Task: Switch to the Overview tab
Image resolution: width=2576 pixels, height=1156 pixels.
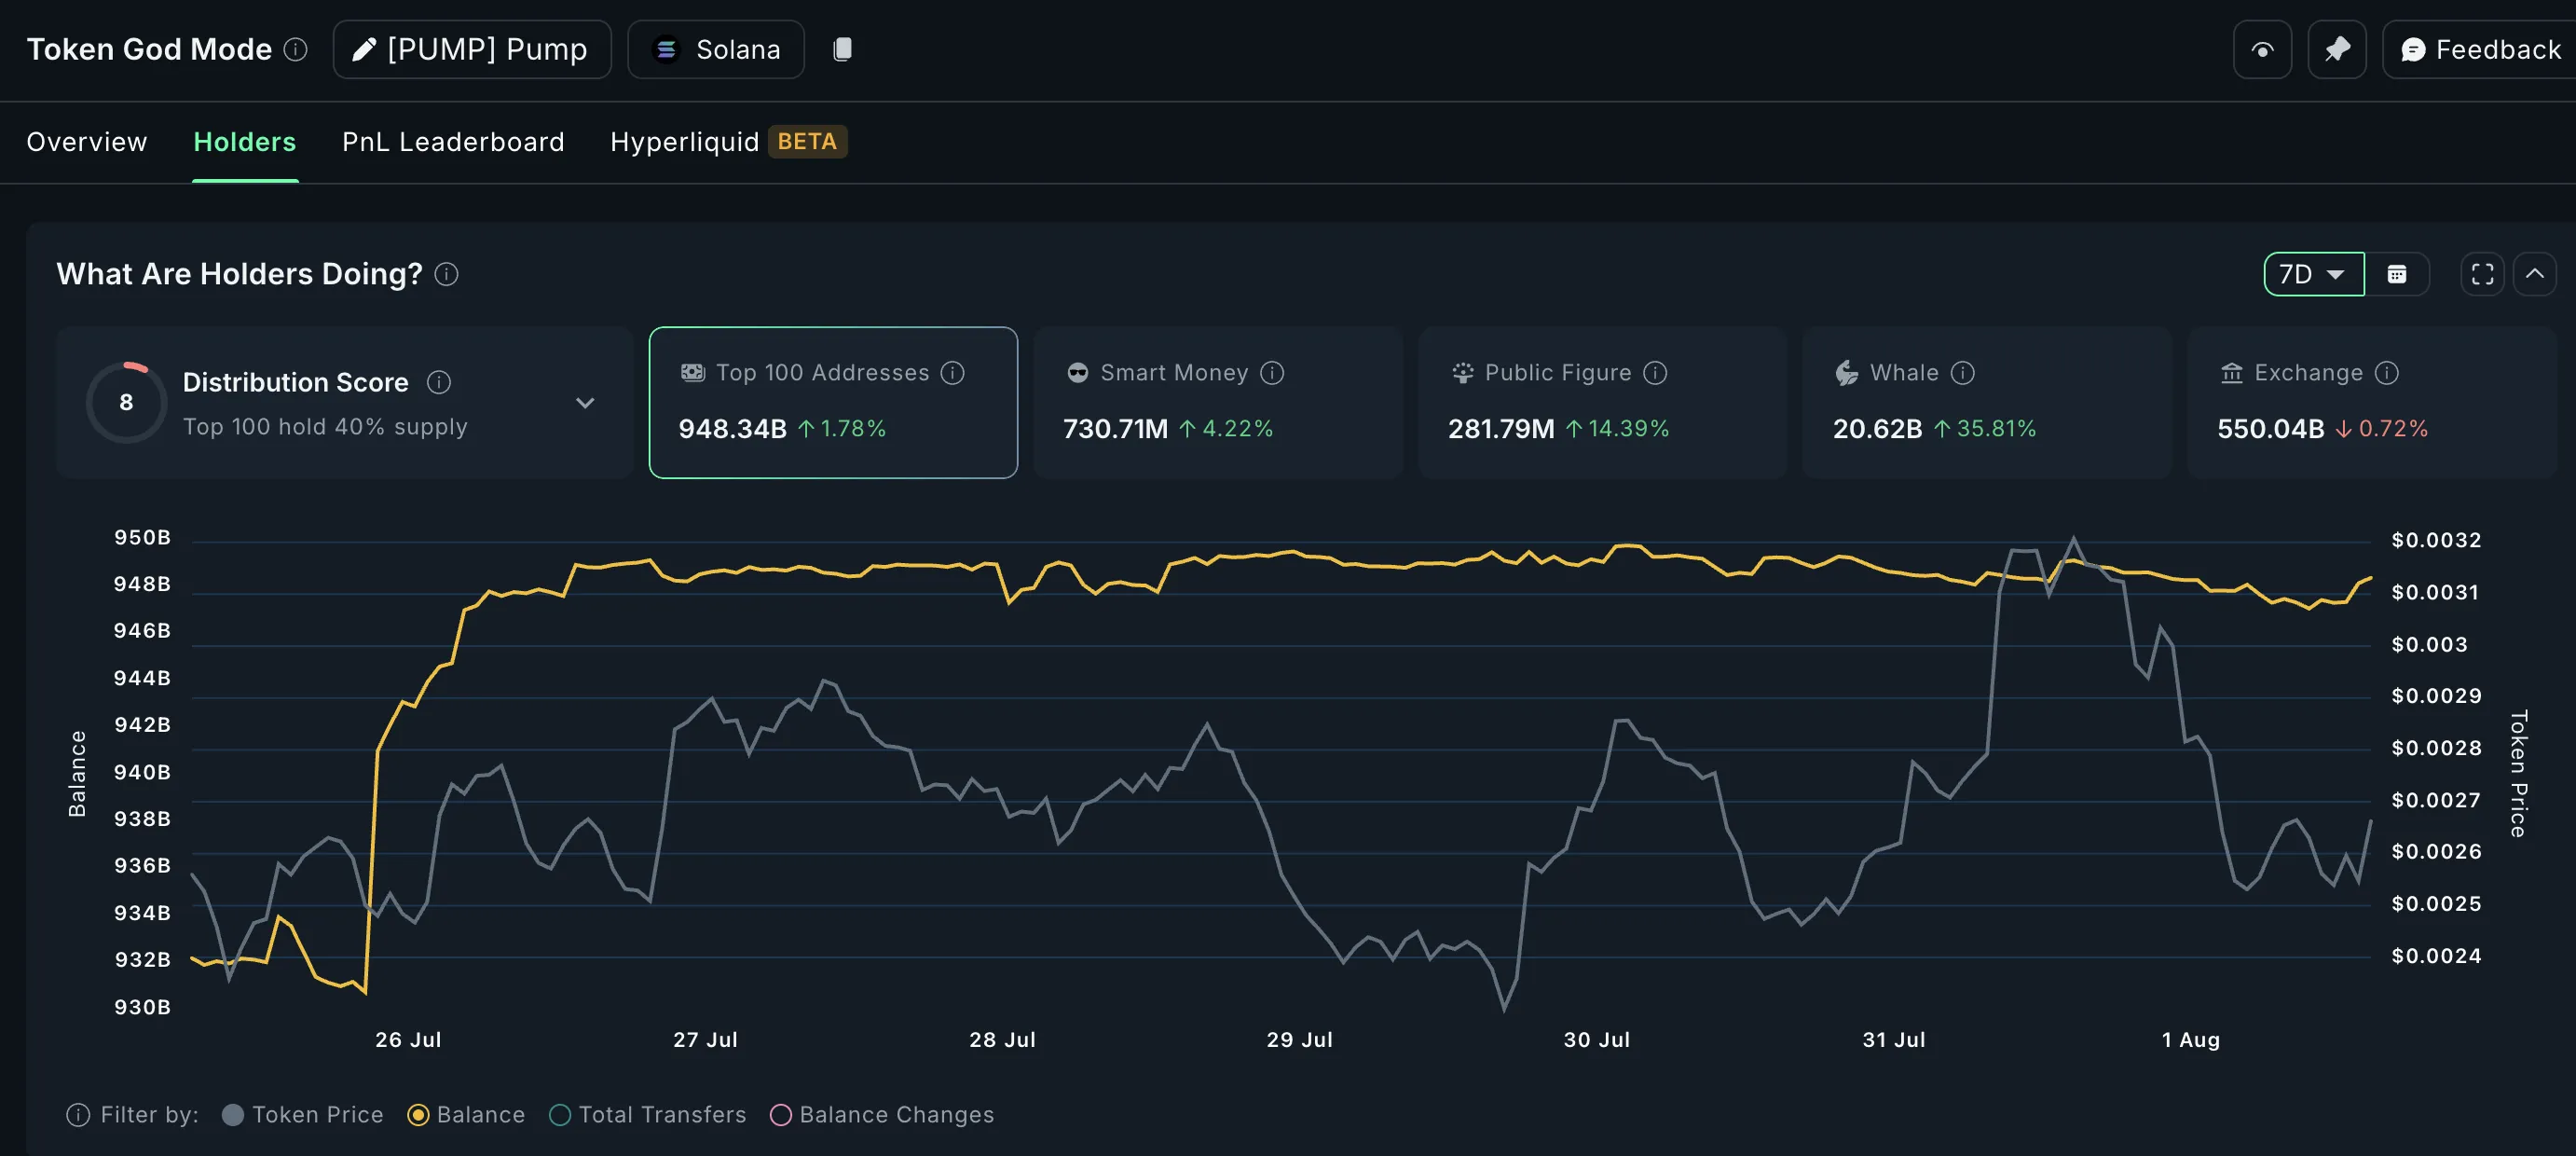Action: 86,142
